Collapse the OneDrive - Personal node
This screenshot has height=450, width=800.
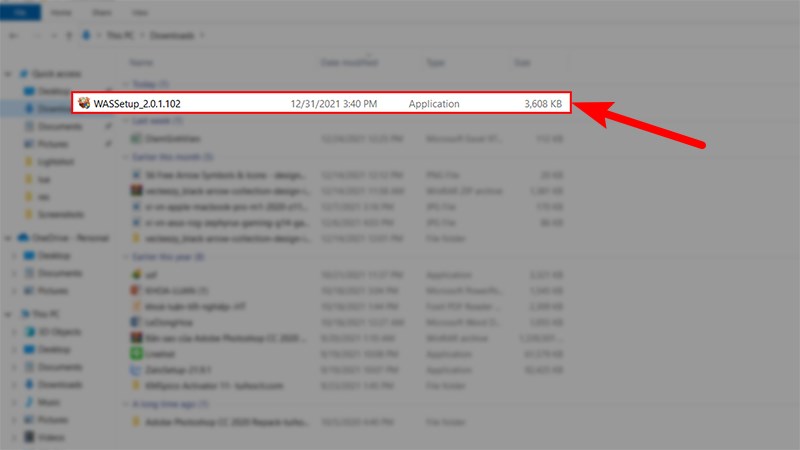tap(8, 238)
